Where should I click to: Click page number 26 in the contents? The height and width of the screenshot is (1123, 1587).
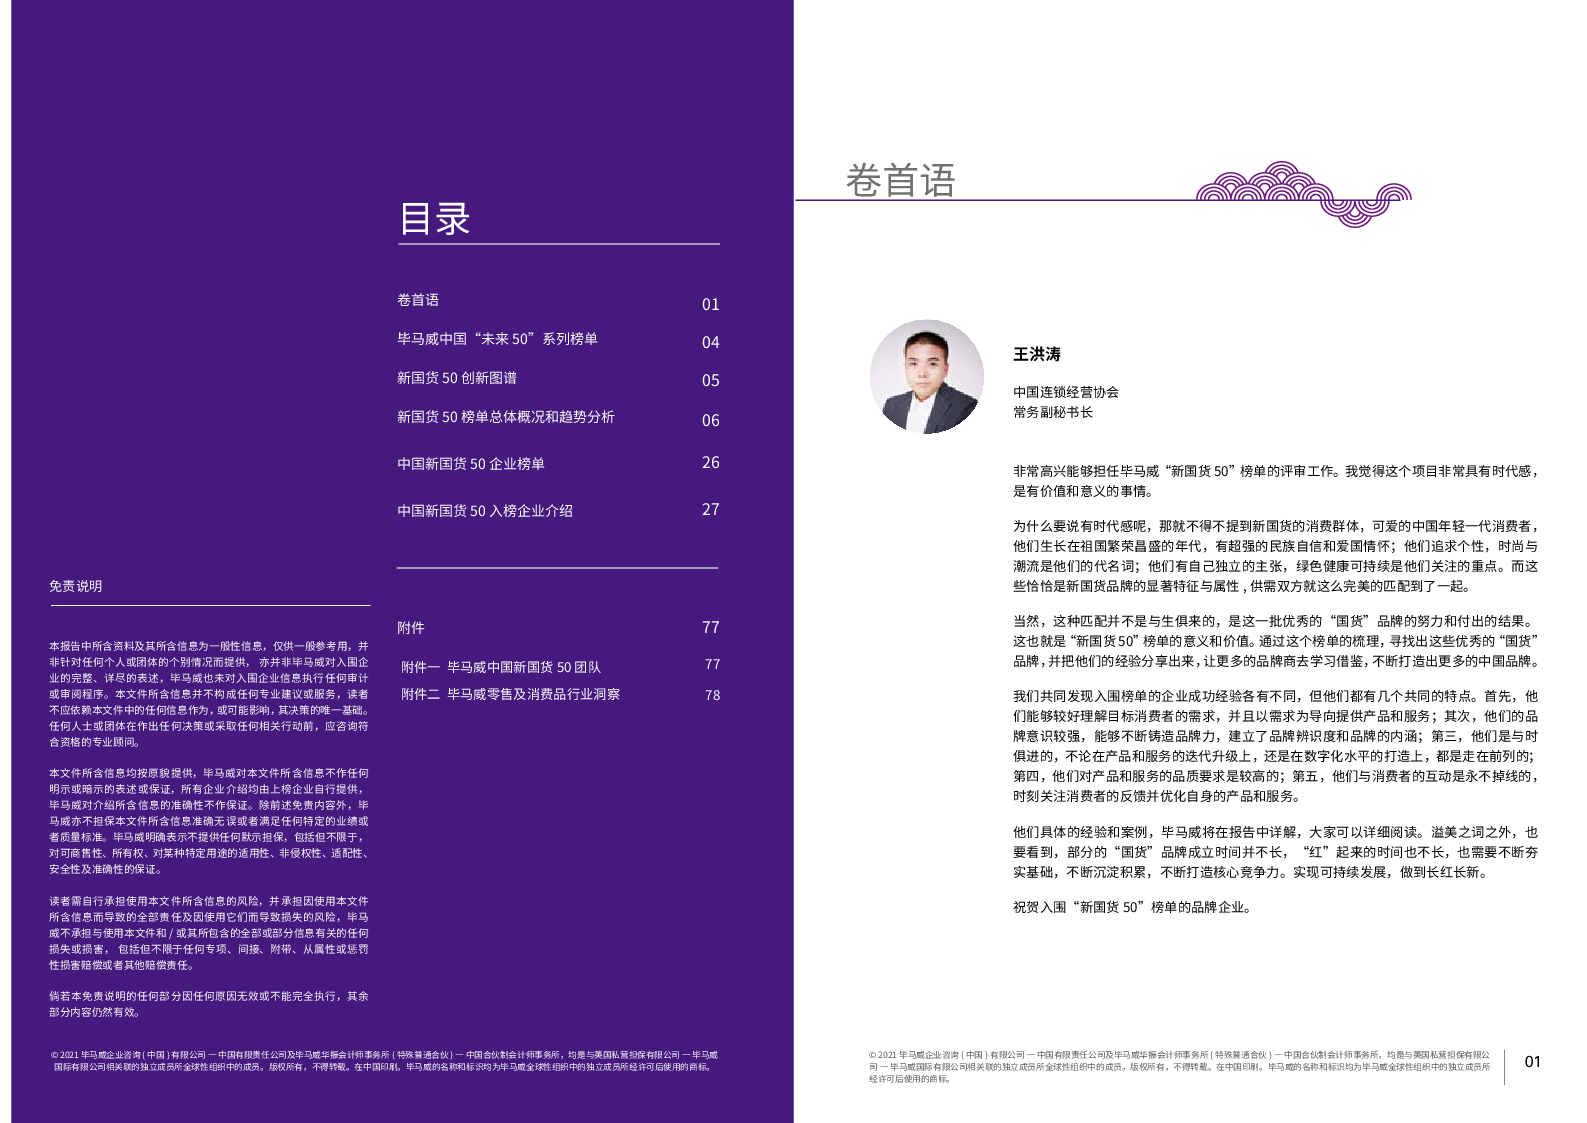pyautogui.click(x=710, y=463)
